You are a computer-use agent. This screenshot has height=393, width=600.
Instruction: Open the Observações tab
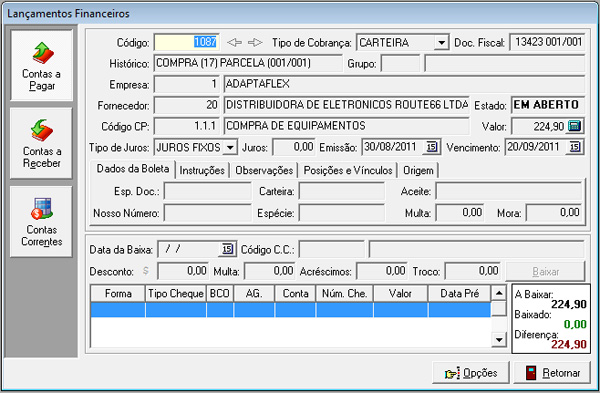[264, 170]
